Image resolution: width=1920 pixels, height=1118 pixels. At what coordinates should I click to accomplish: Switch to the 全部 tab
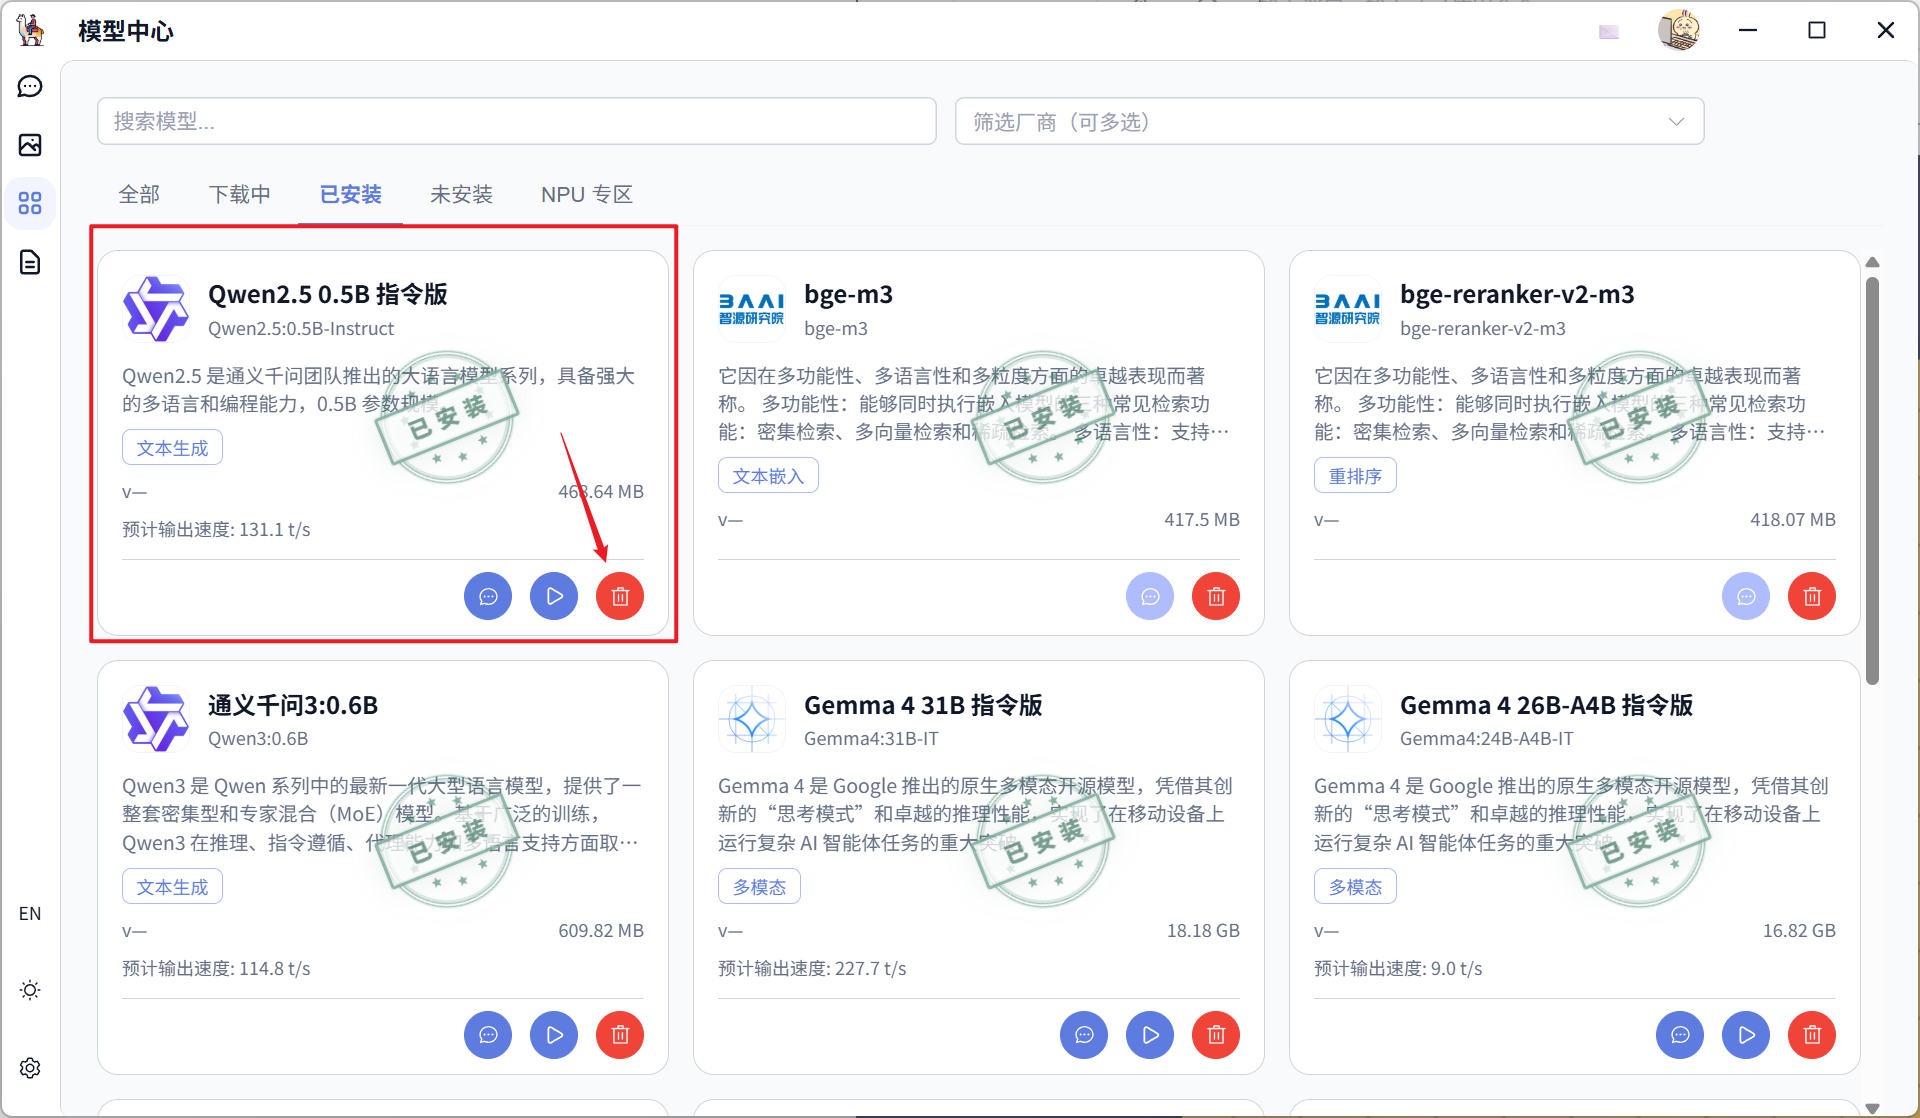(x=139, y=194)
